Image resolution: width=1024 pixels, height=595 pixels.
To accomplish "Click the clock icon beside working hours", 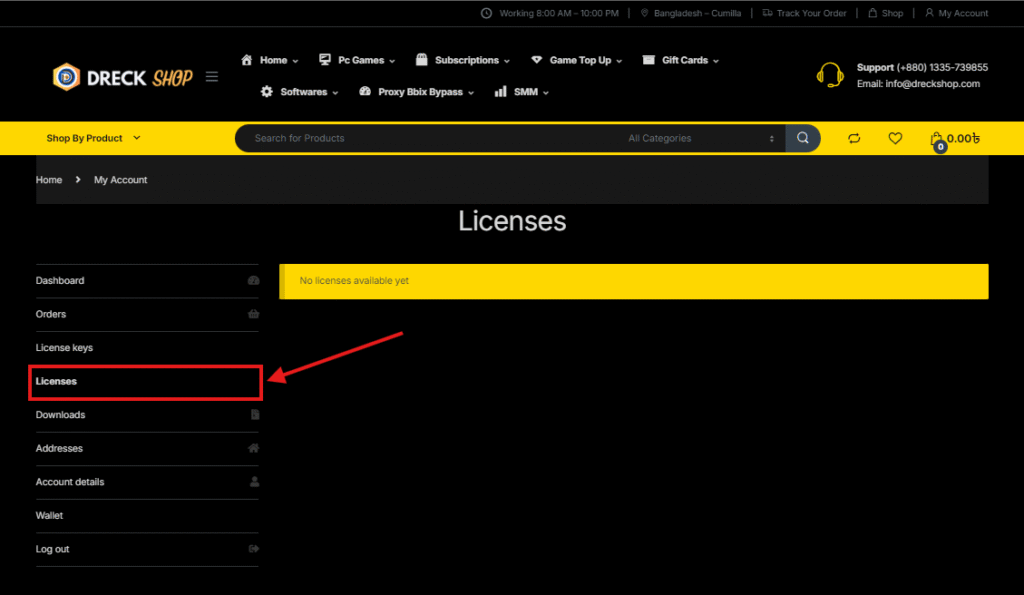I will tap(487, 13).
